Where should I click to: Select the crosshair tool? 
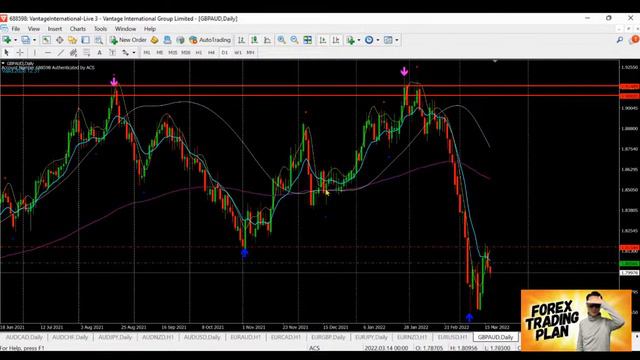20,53
